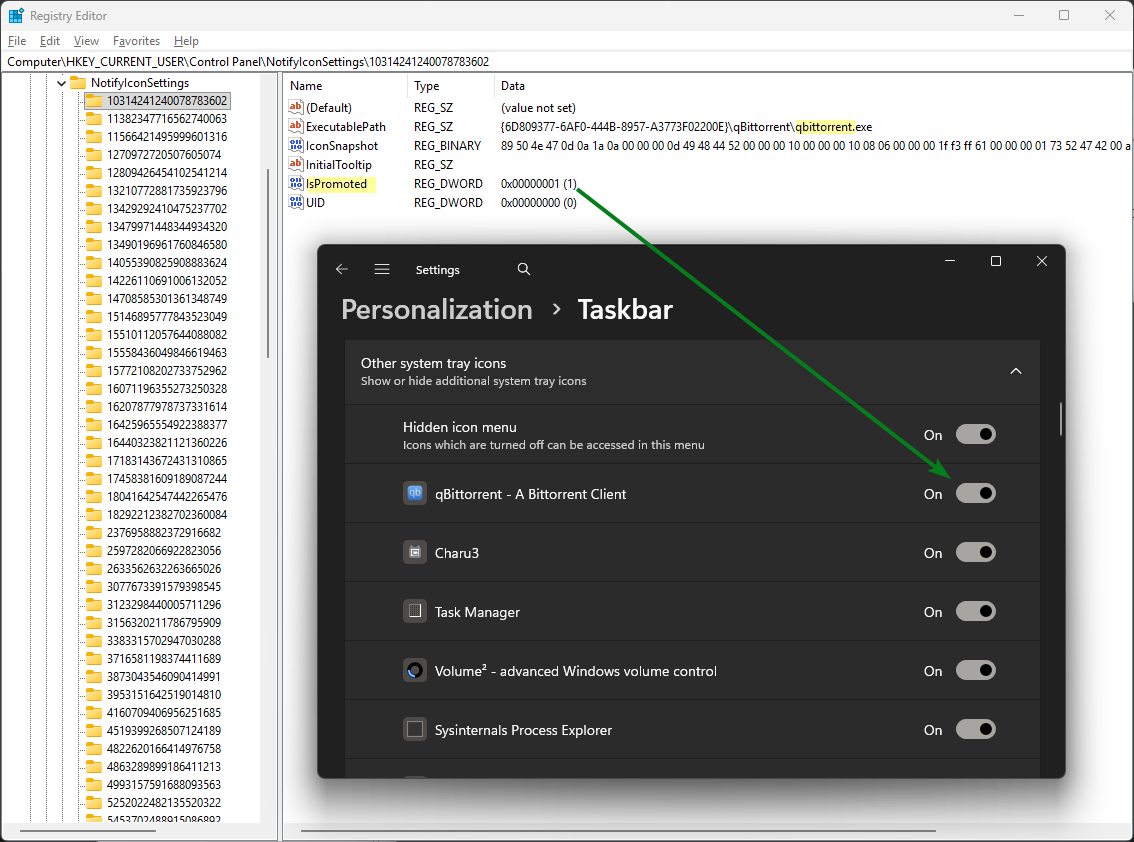Viewport: 1134px width, 842px height.
Task: Select the UID value name
Action: [315, 203]
